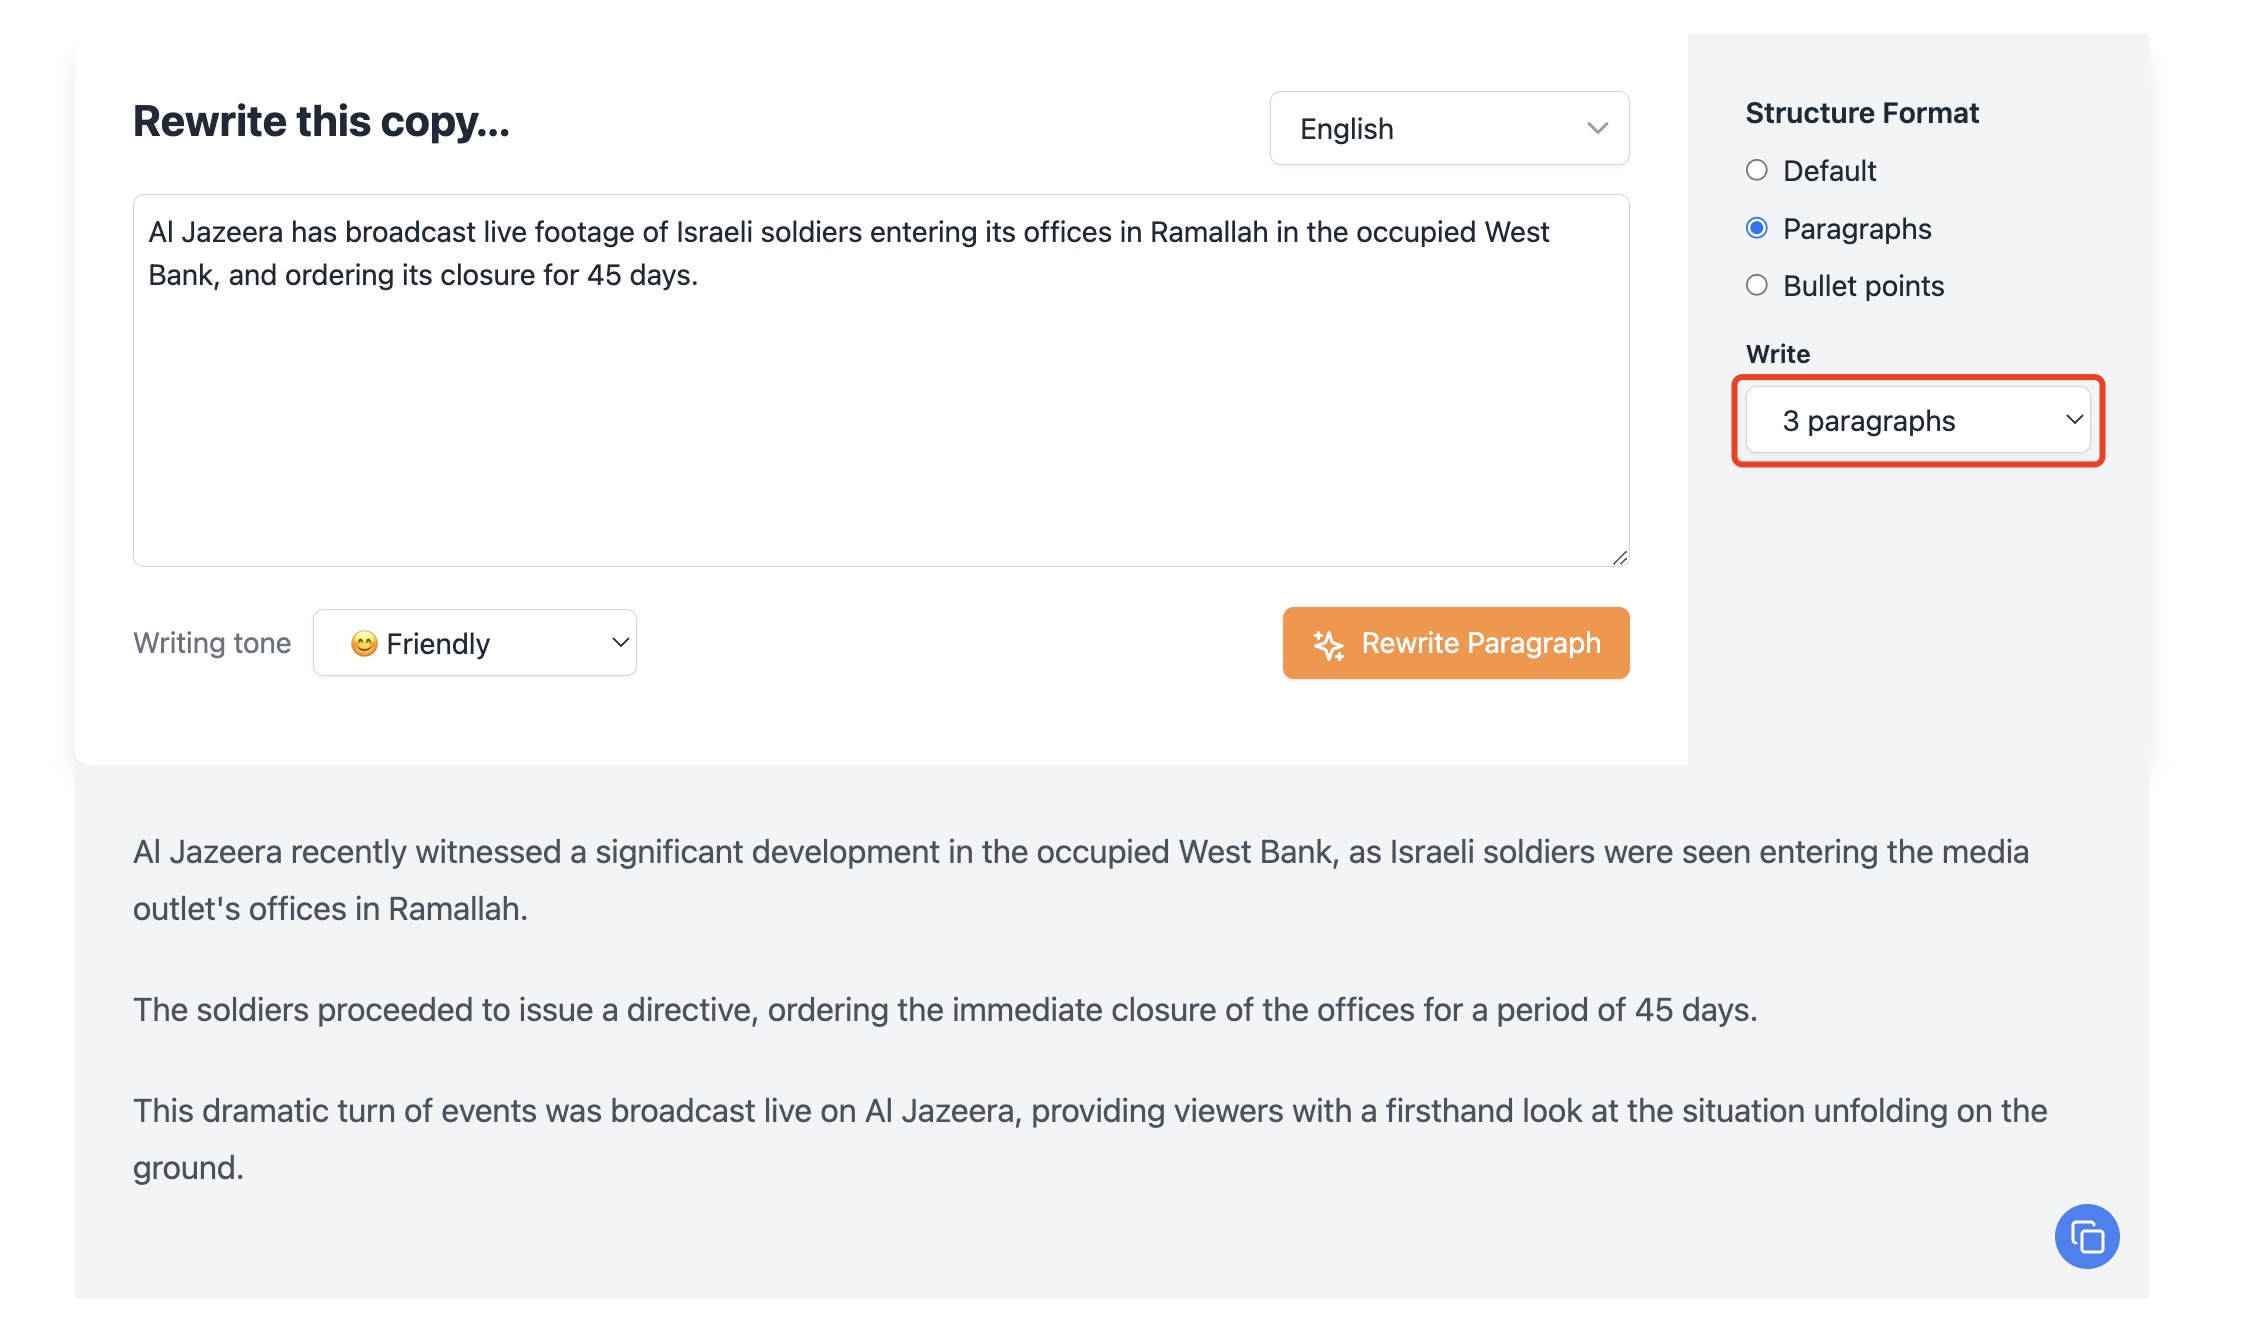Image resolution: width=2246 pixels, height=1344 pixels.
Task: Click the Structure Format section header
Action: pos(1861,112)
